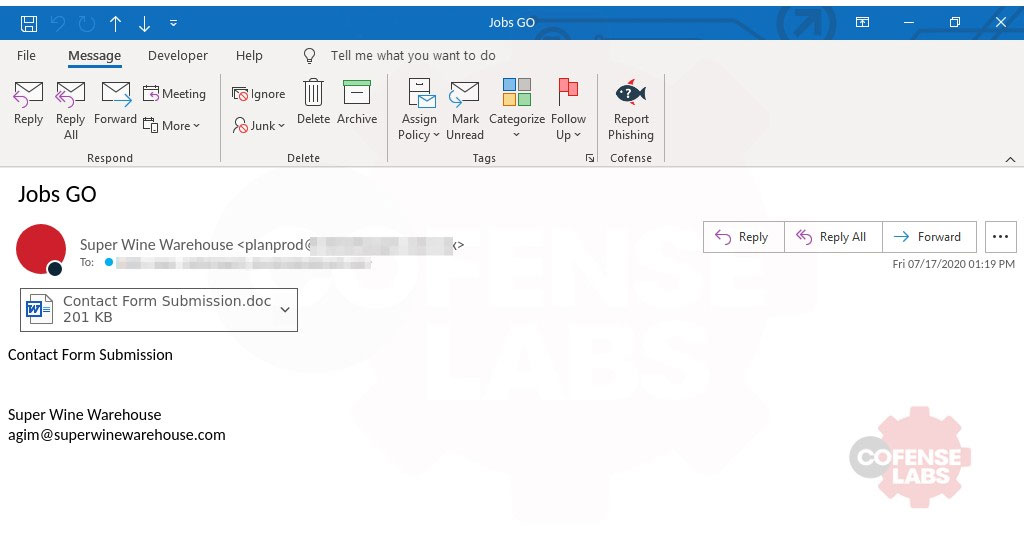The width and height of the screenshot is (1024, 538).
Task: Save the message using the disk icon
Action: [29, 24]
